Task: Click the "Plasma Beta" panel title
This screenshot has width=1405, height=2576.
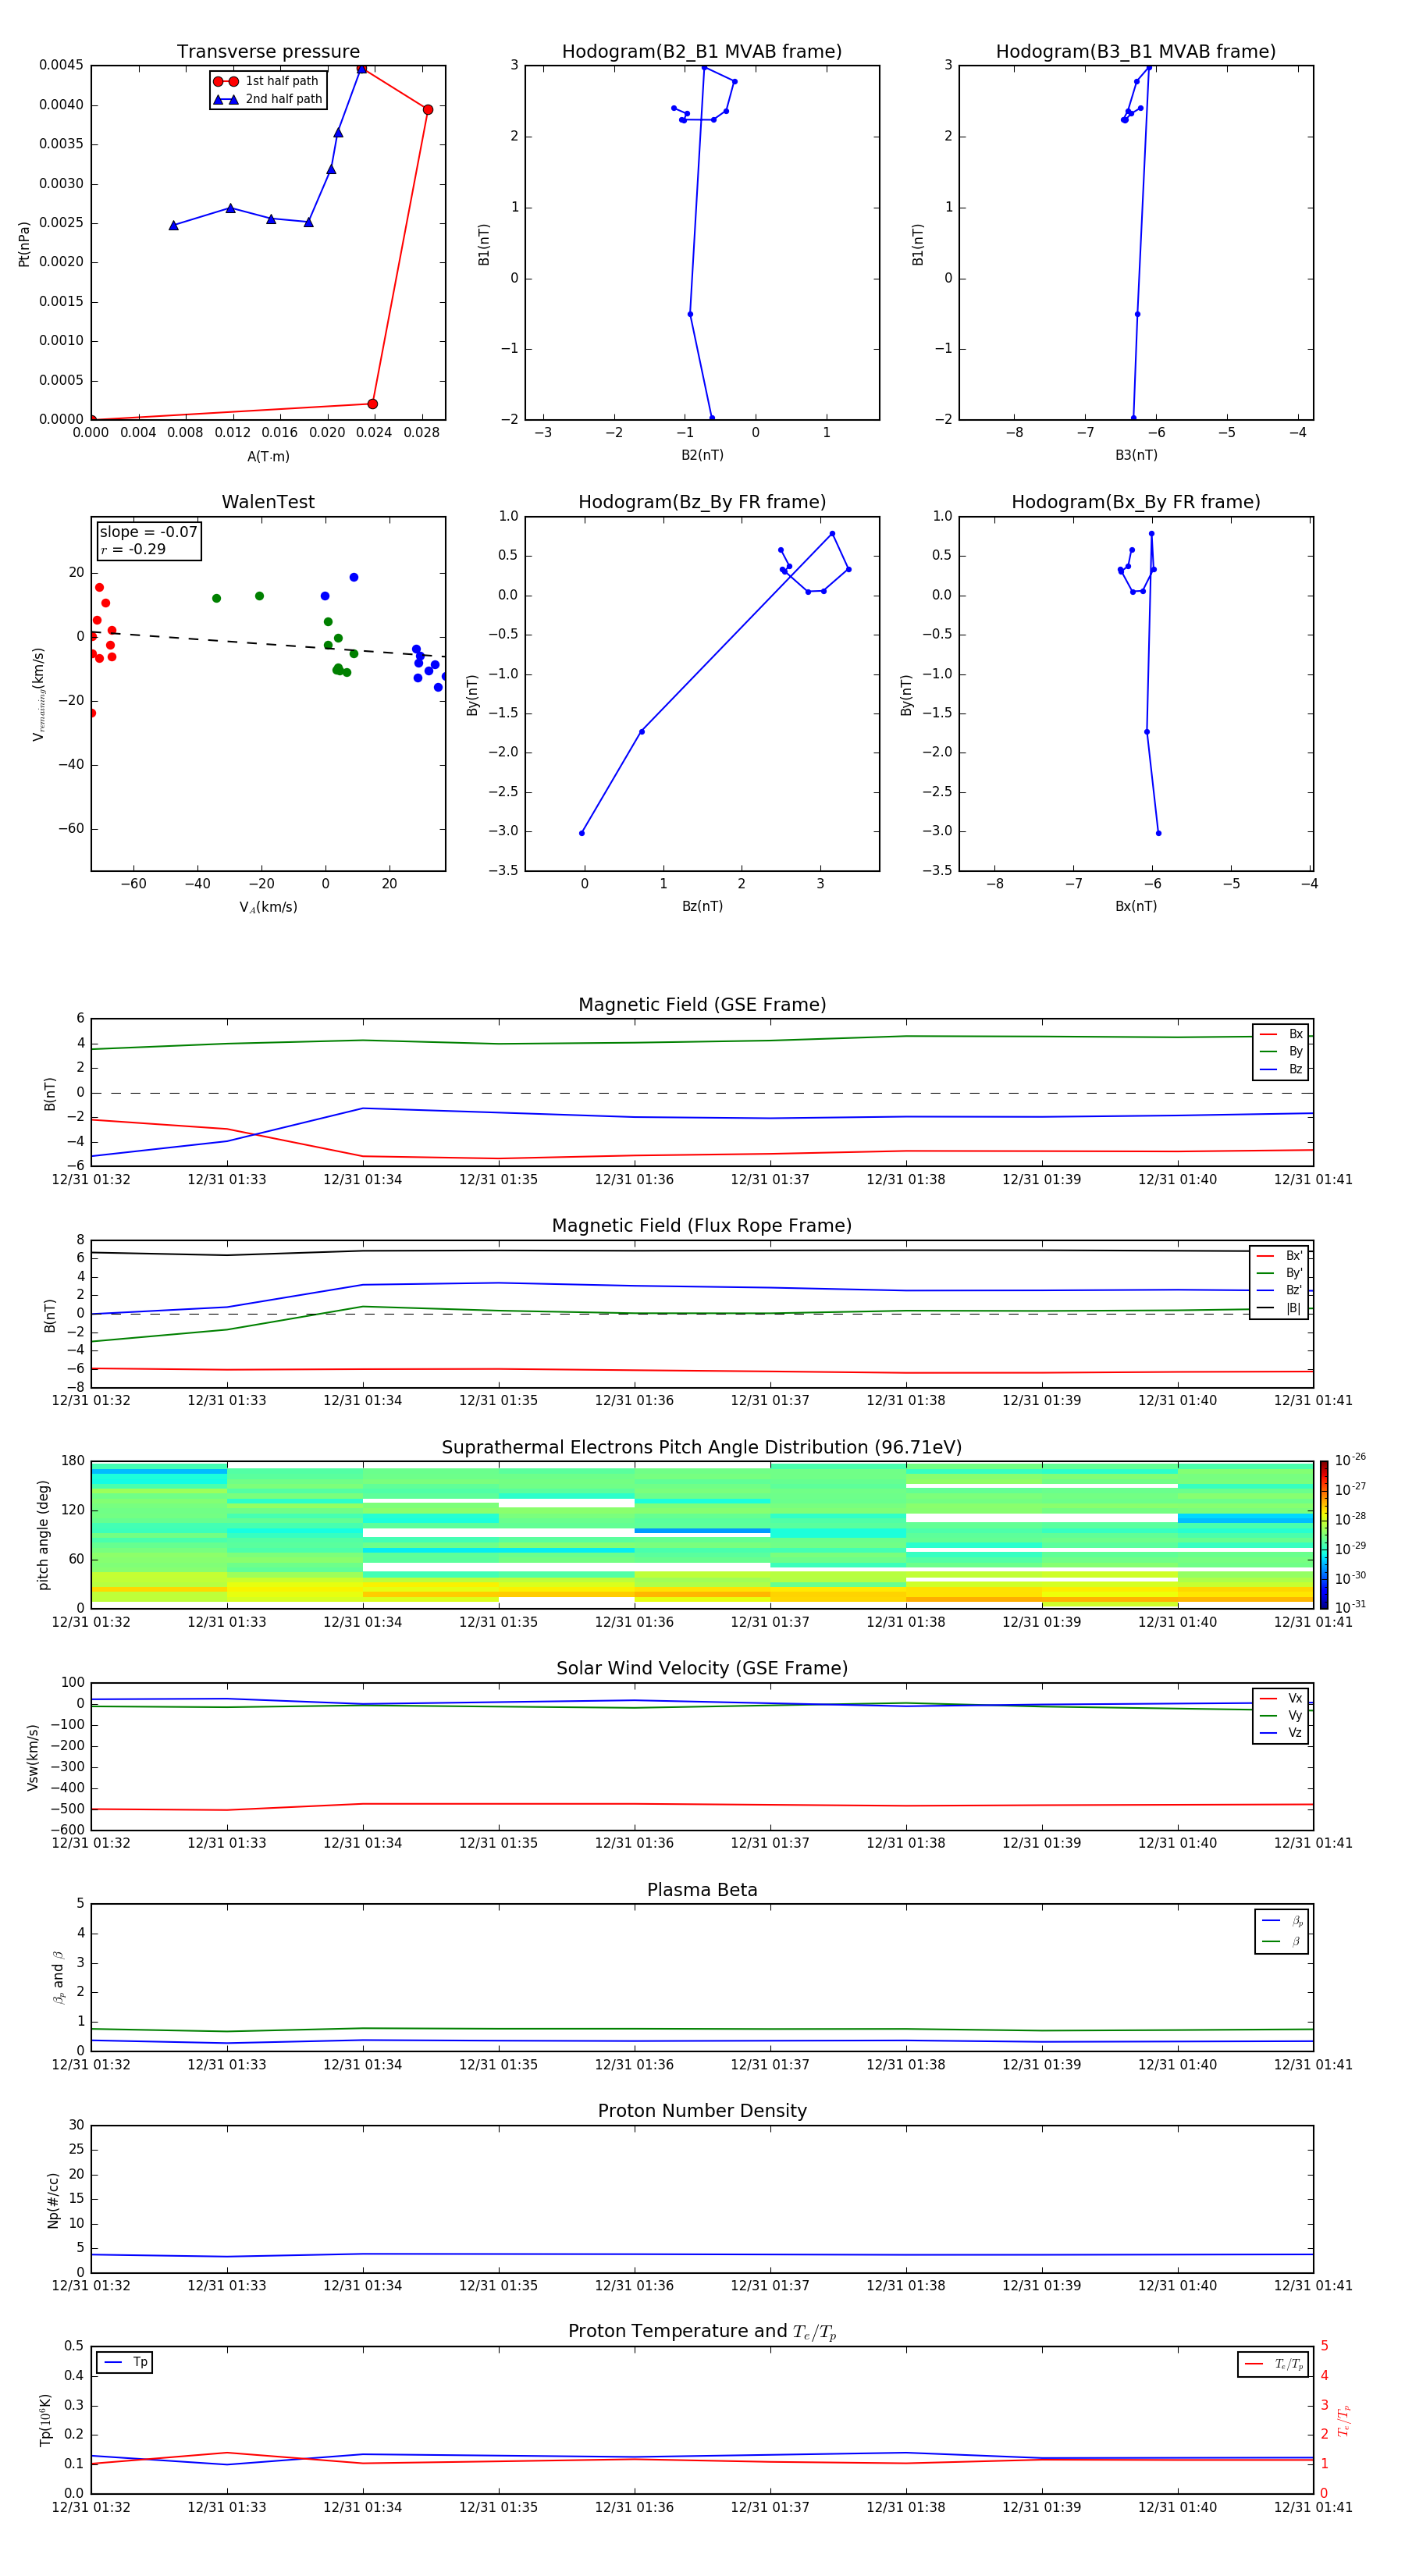Action: pyautogui.click(x=702, y=1890)
